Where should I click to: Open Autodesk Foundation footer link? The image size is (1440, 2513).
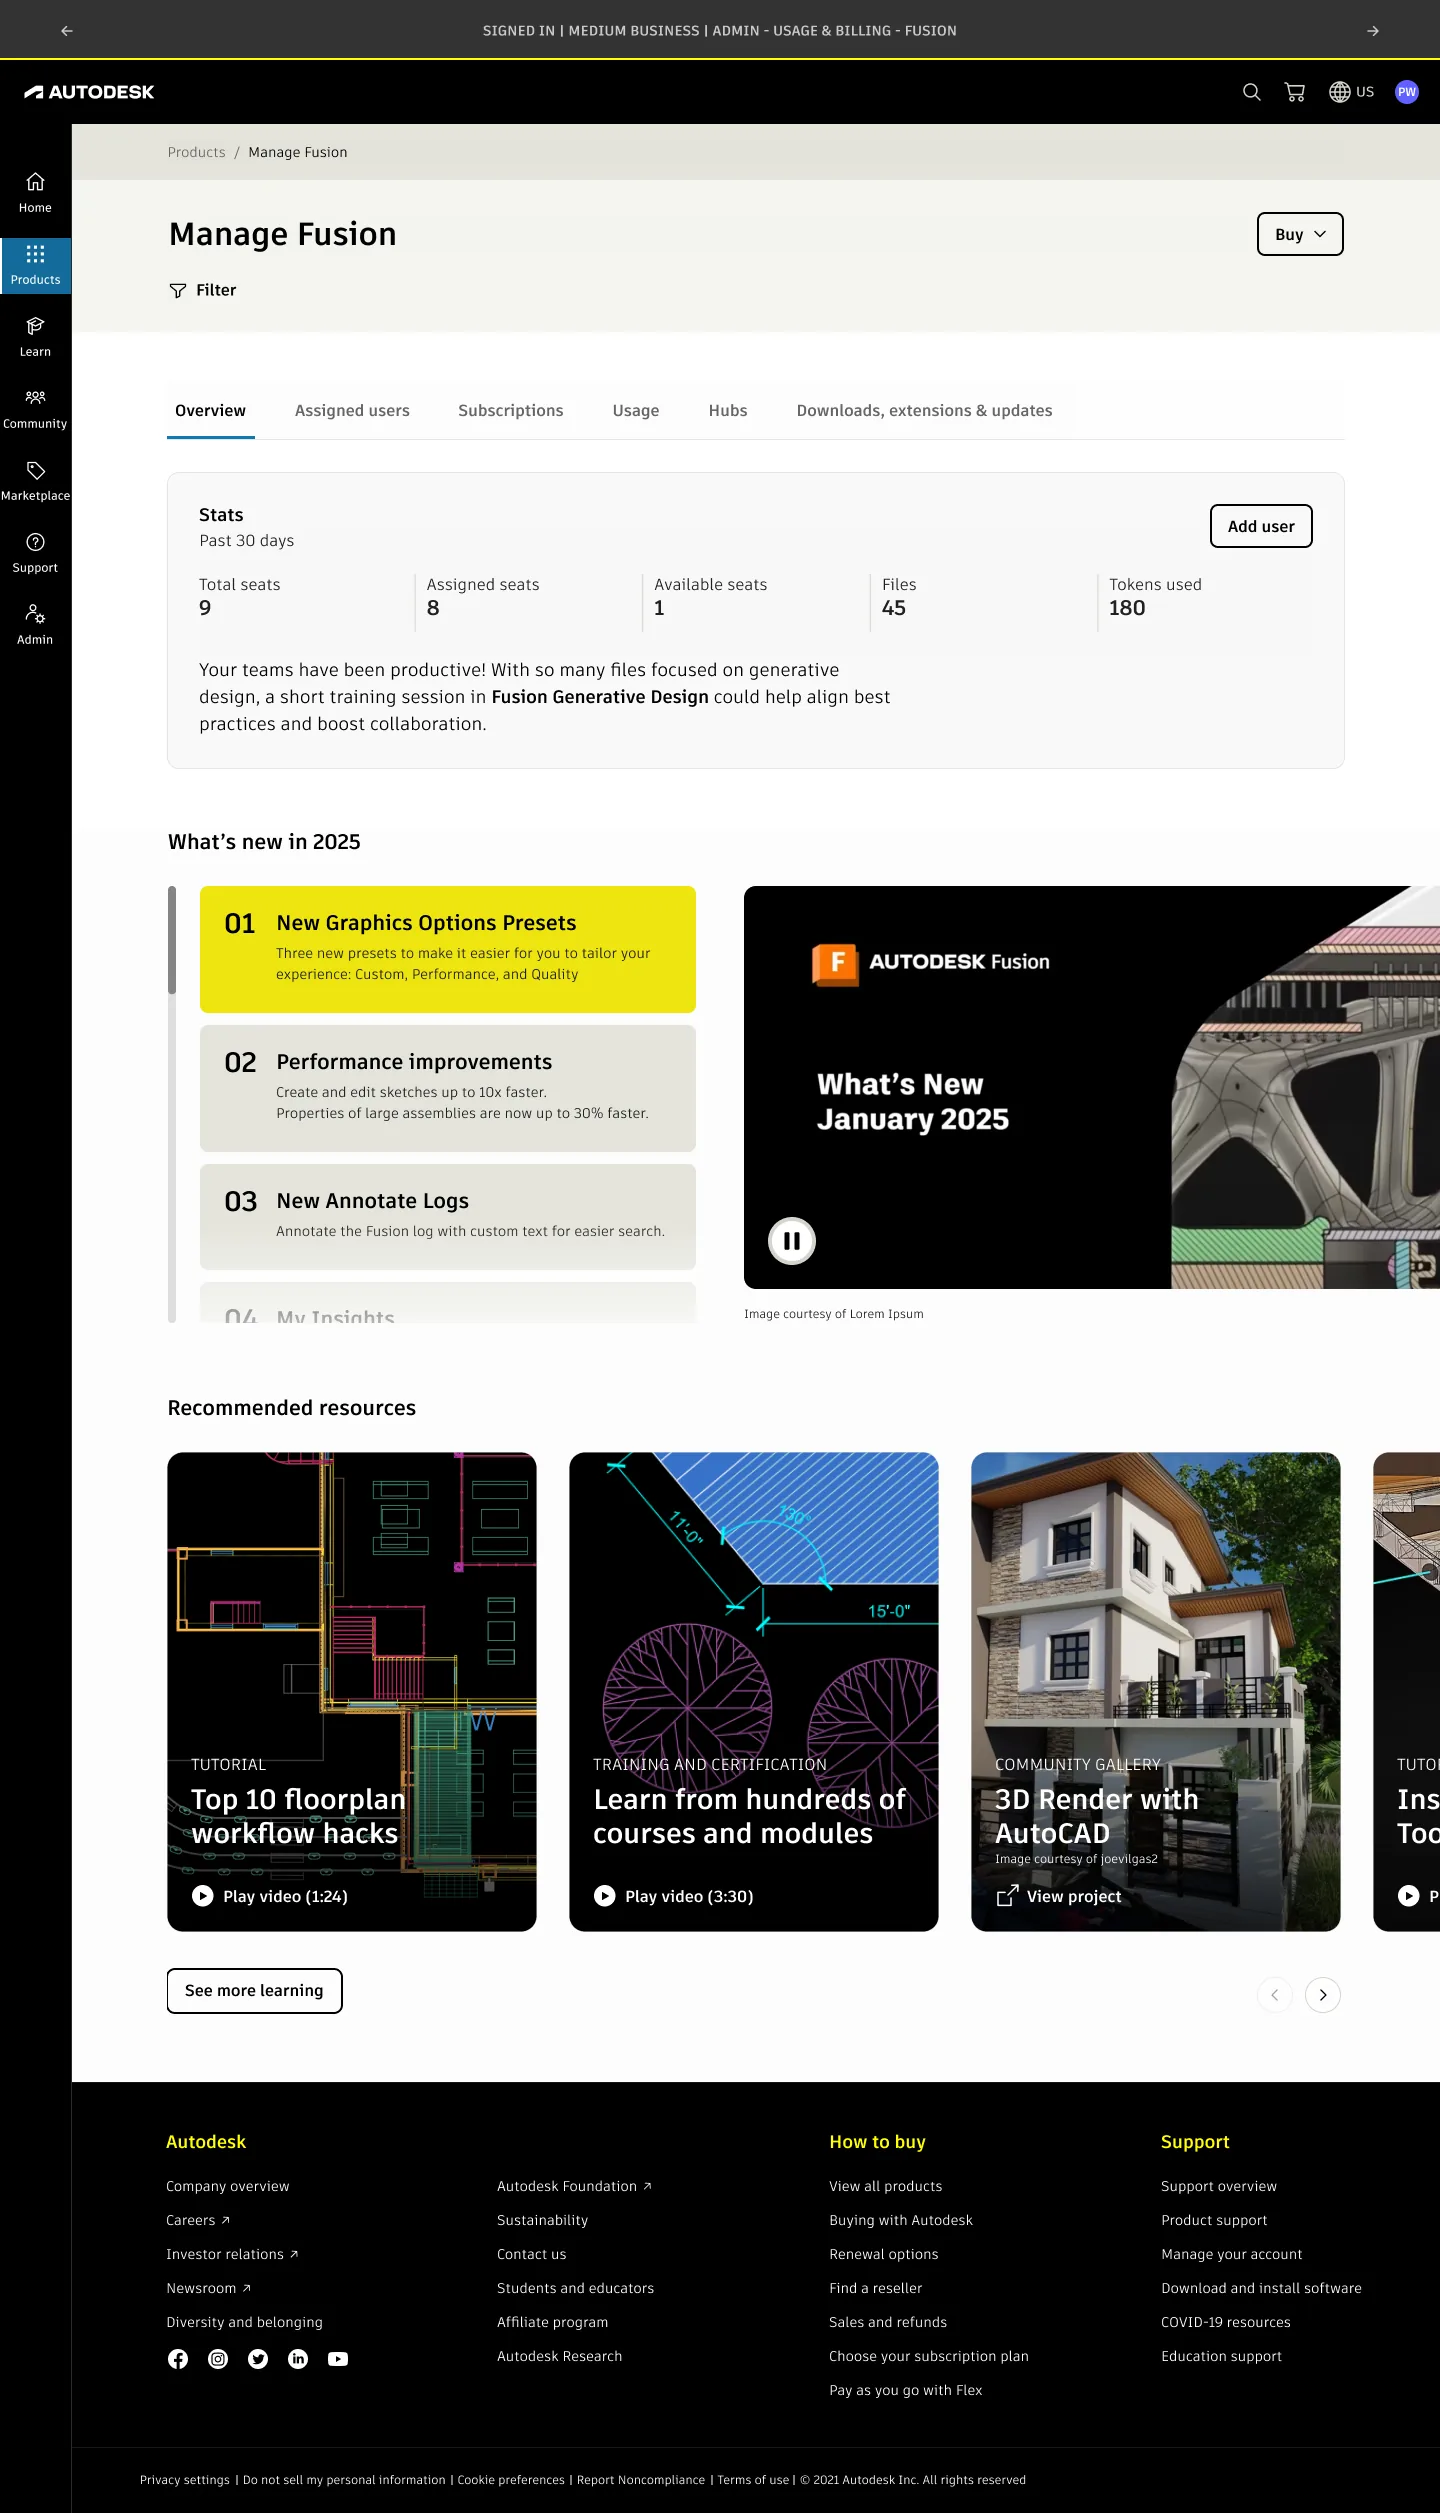(574, 2186)
